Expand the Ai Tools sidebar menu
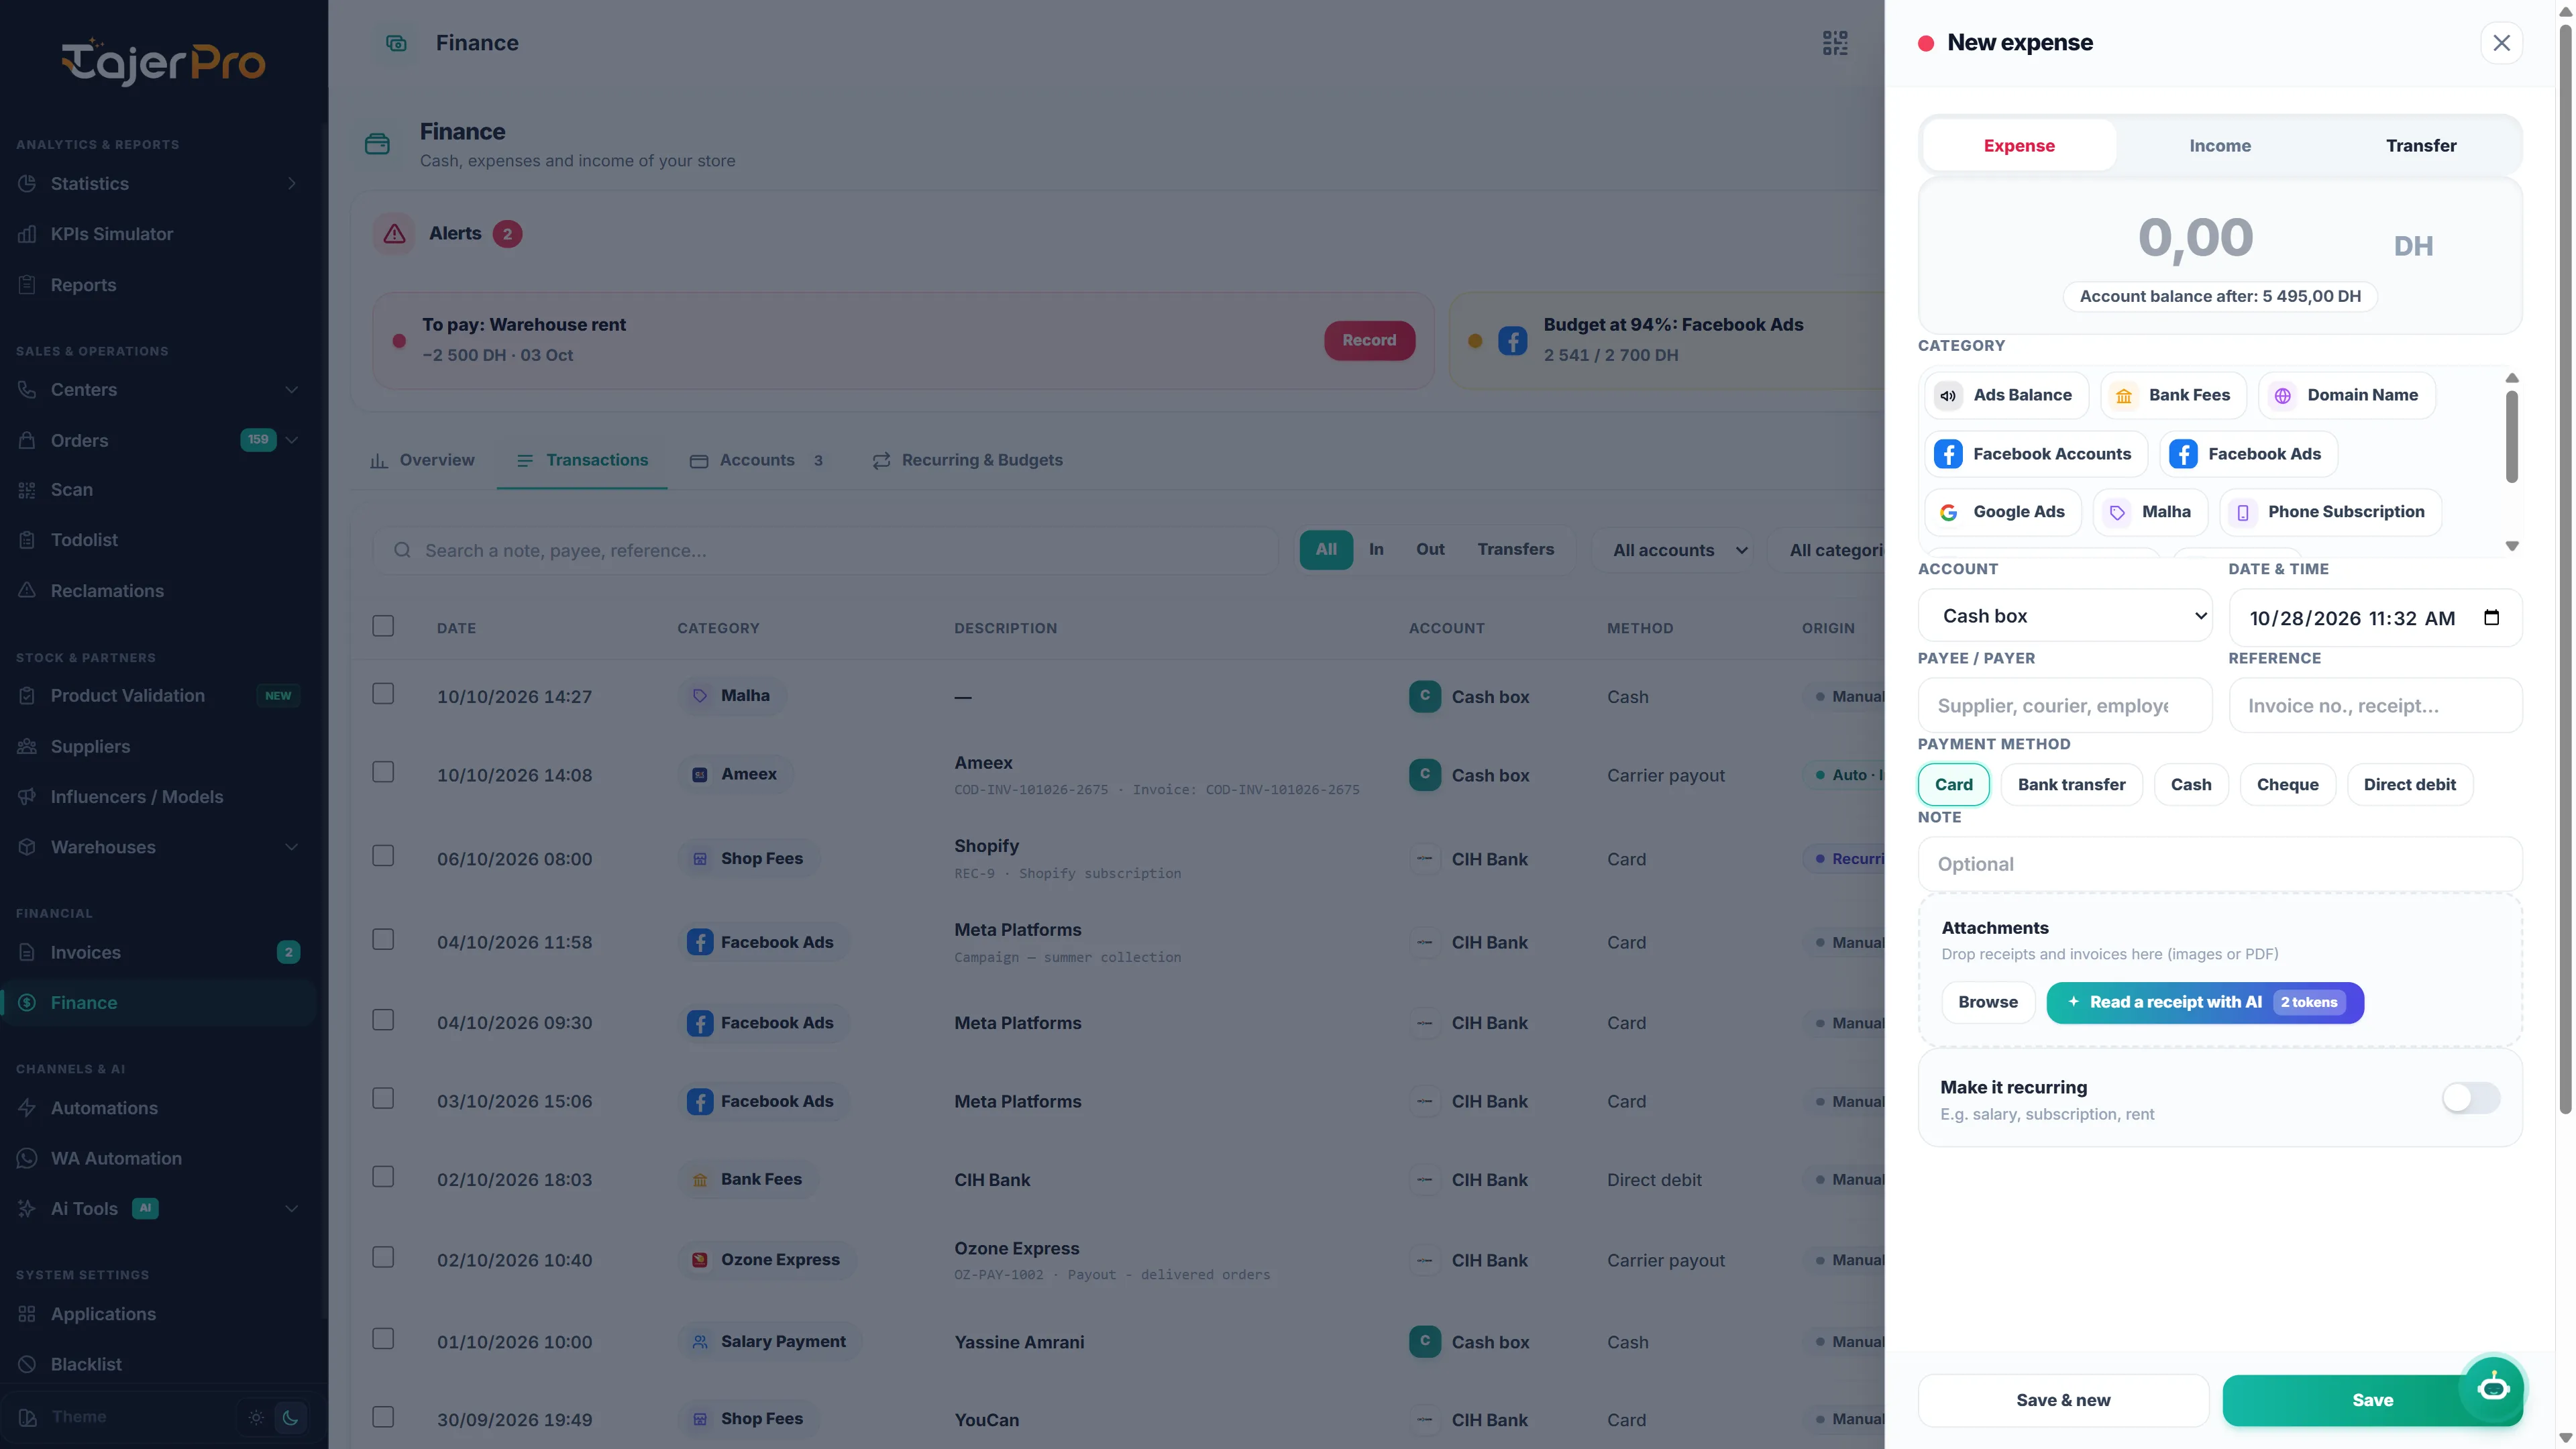Screen dimensions: 2576x1449 [291, 1208]
